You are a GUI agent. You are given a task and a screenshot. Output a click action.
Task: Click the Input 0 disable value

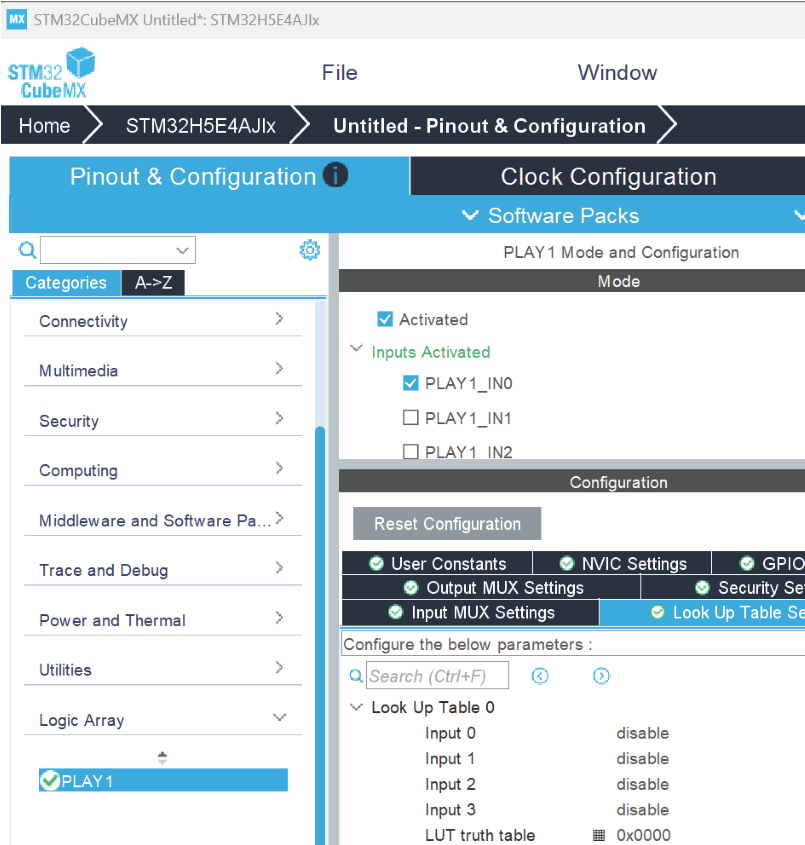tap(642, 733)
